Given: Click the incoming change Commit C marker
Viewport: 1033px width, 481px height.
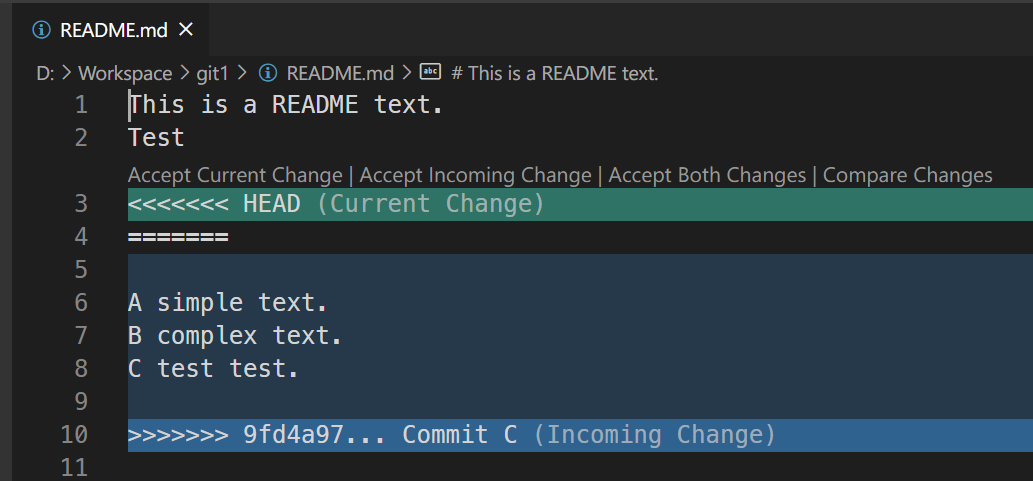Looking at the screenshot, I should 450,435.
